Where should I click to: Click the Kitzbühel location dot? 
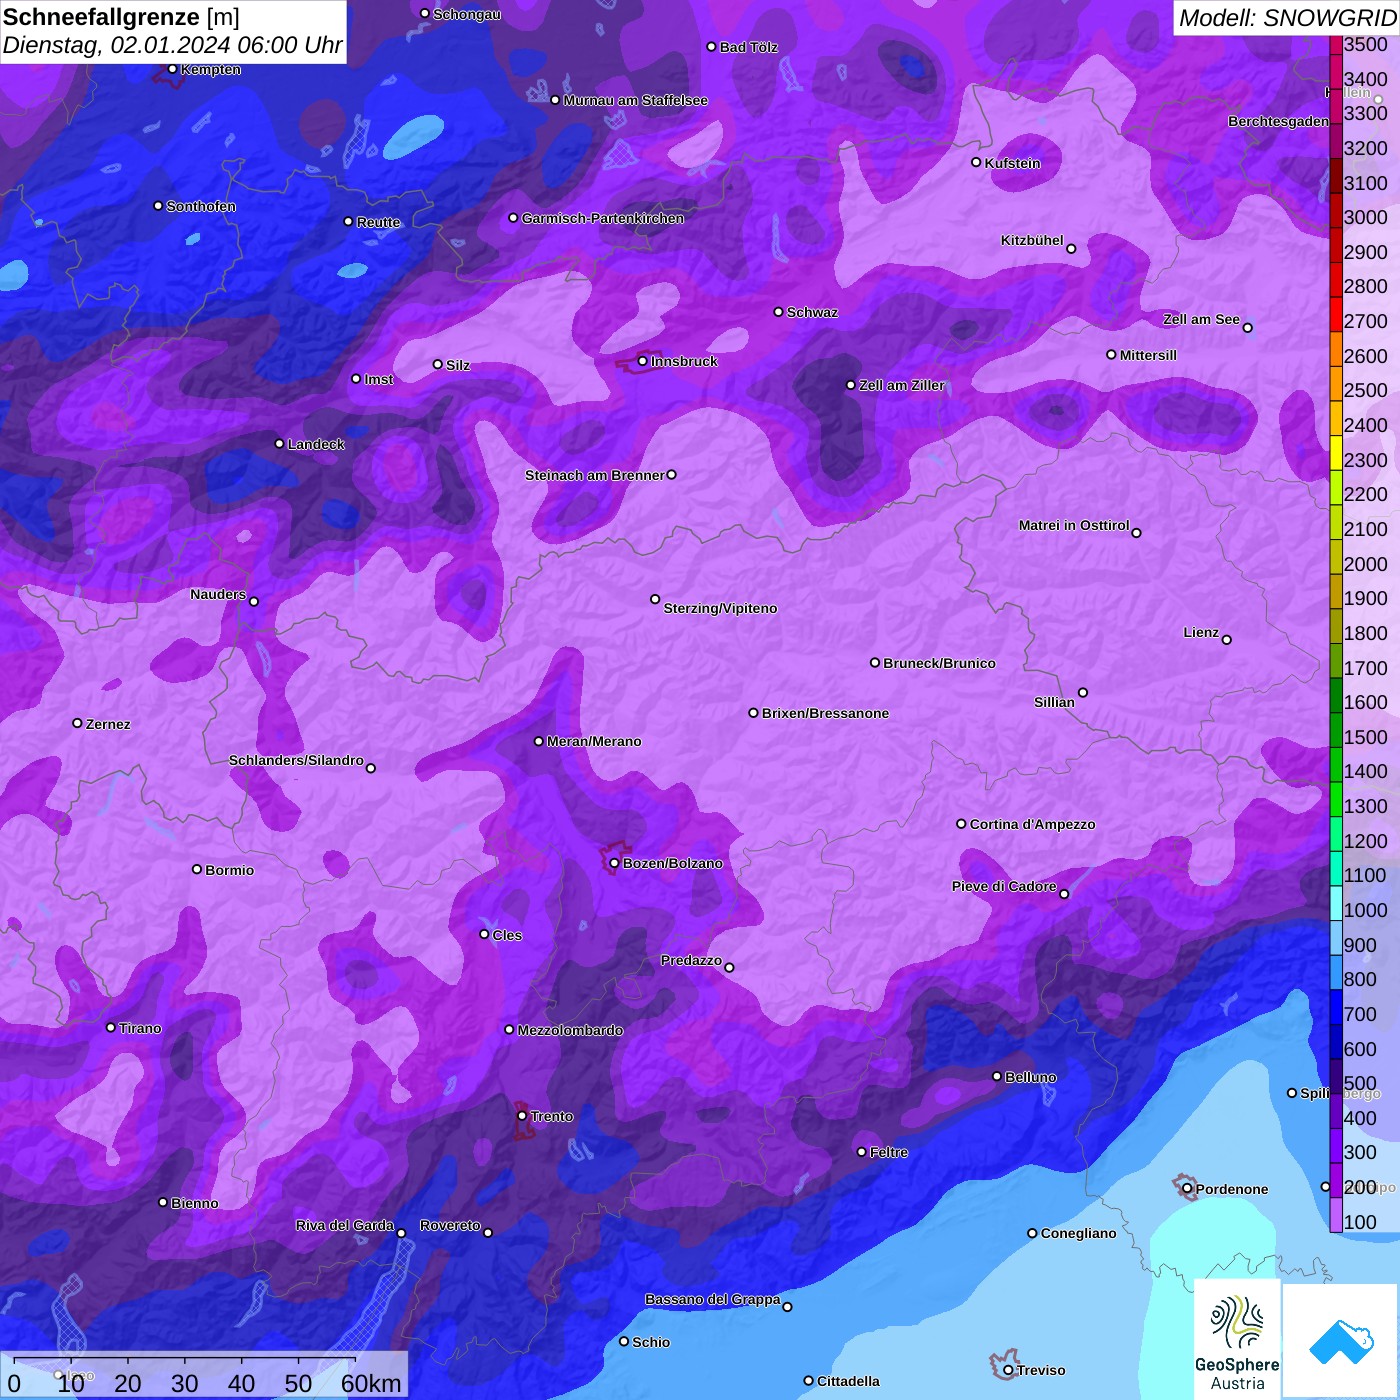coord(1071,249)
